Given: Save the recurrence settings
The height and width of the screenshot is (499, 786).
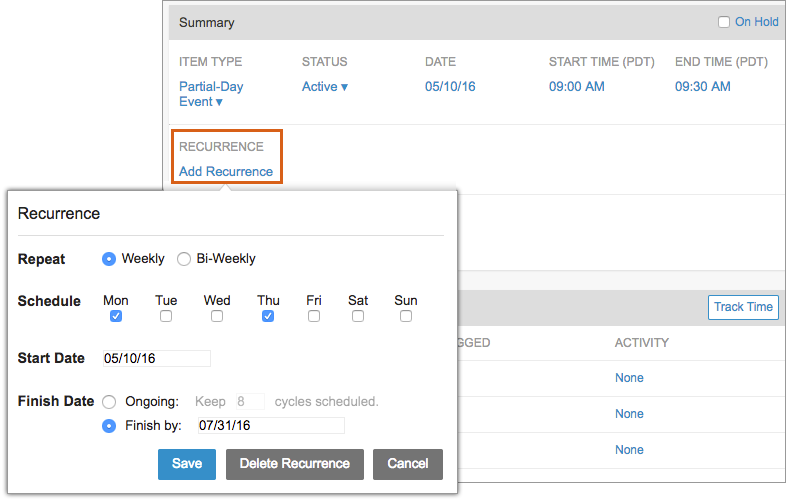Looking at the screenshot, I should click(187, 464).
